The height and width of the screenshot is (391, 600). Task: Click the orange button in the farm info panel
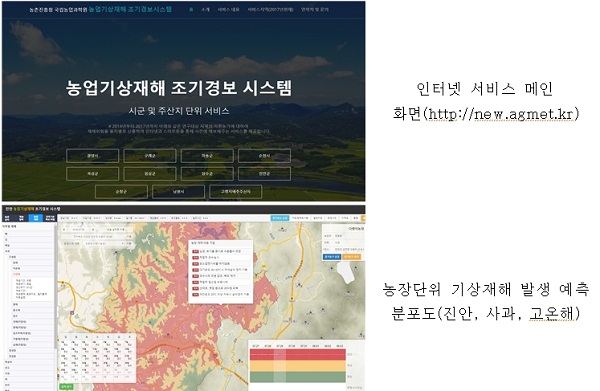point(351,257)
